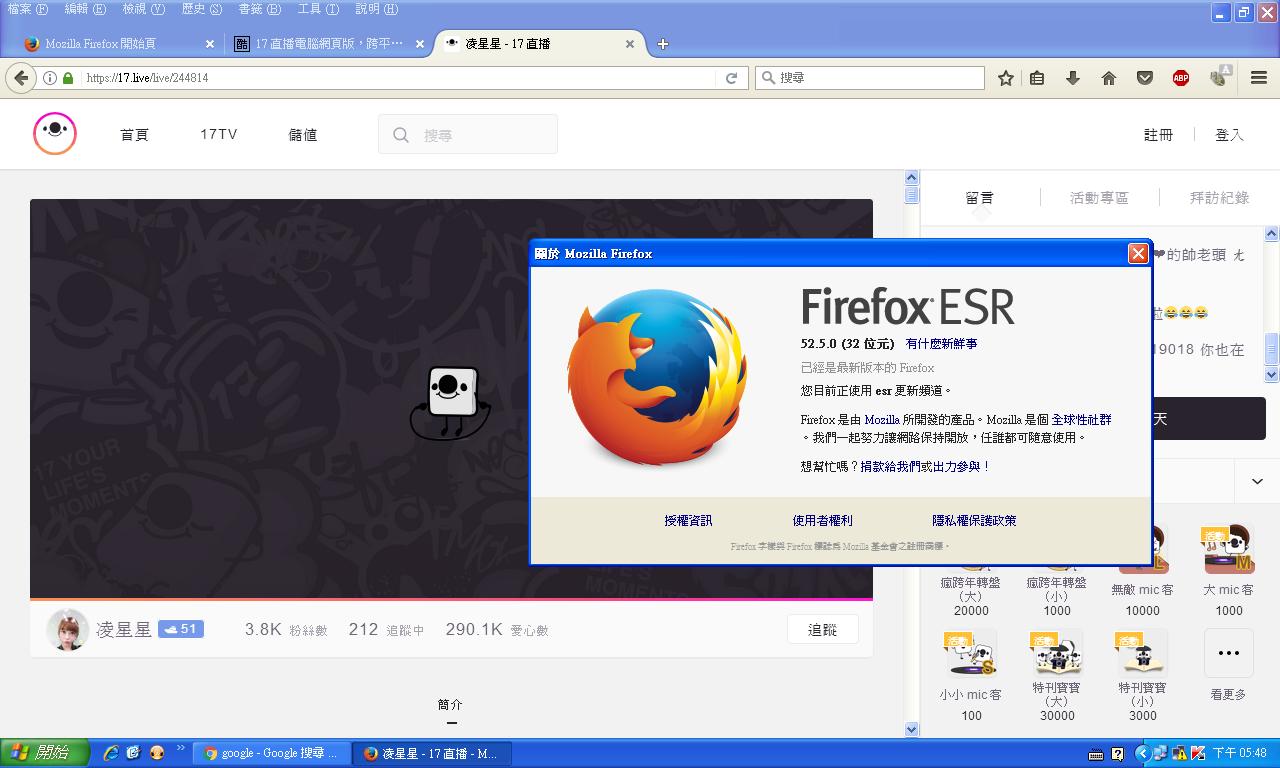The height and width of the screenshot is (768, 1280).
Task: Open the 17TV navigation link
Action: pos(219,134)
